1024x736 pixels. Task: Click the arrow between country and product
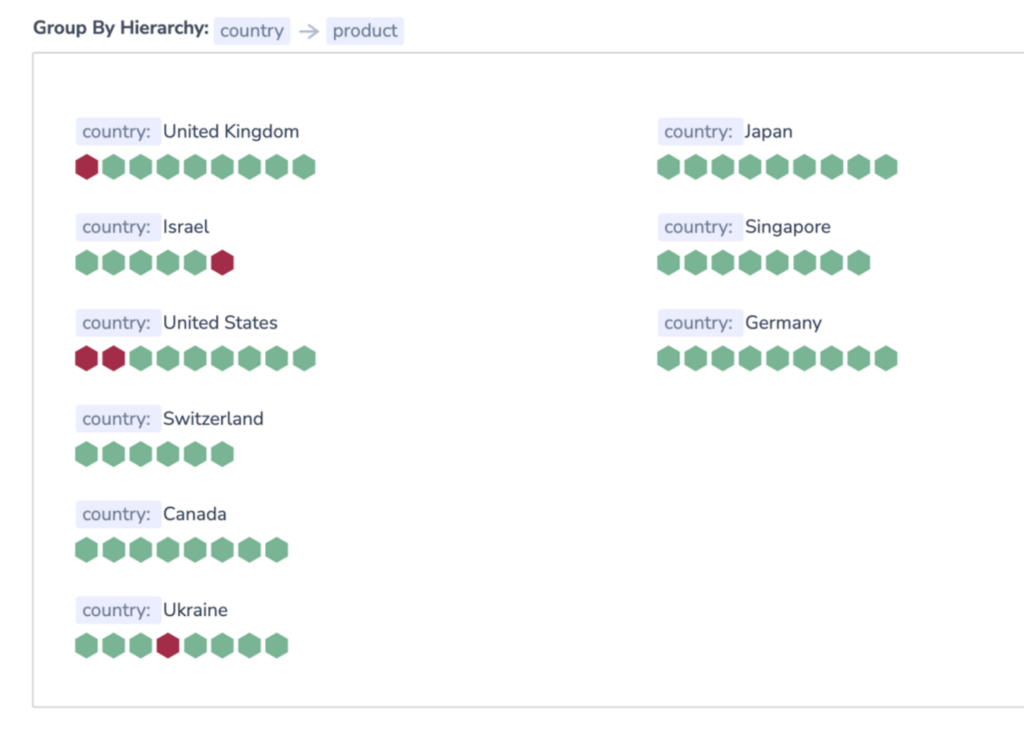(309, 31)
